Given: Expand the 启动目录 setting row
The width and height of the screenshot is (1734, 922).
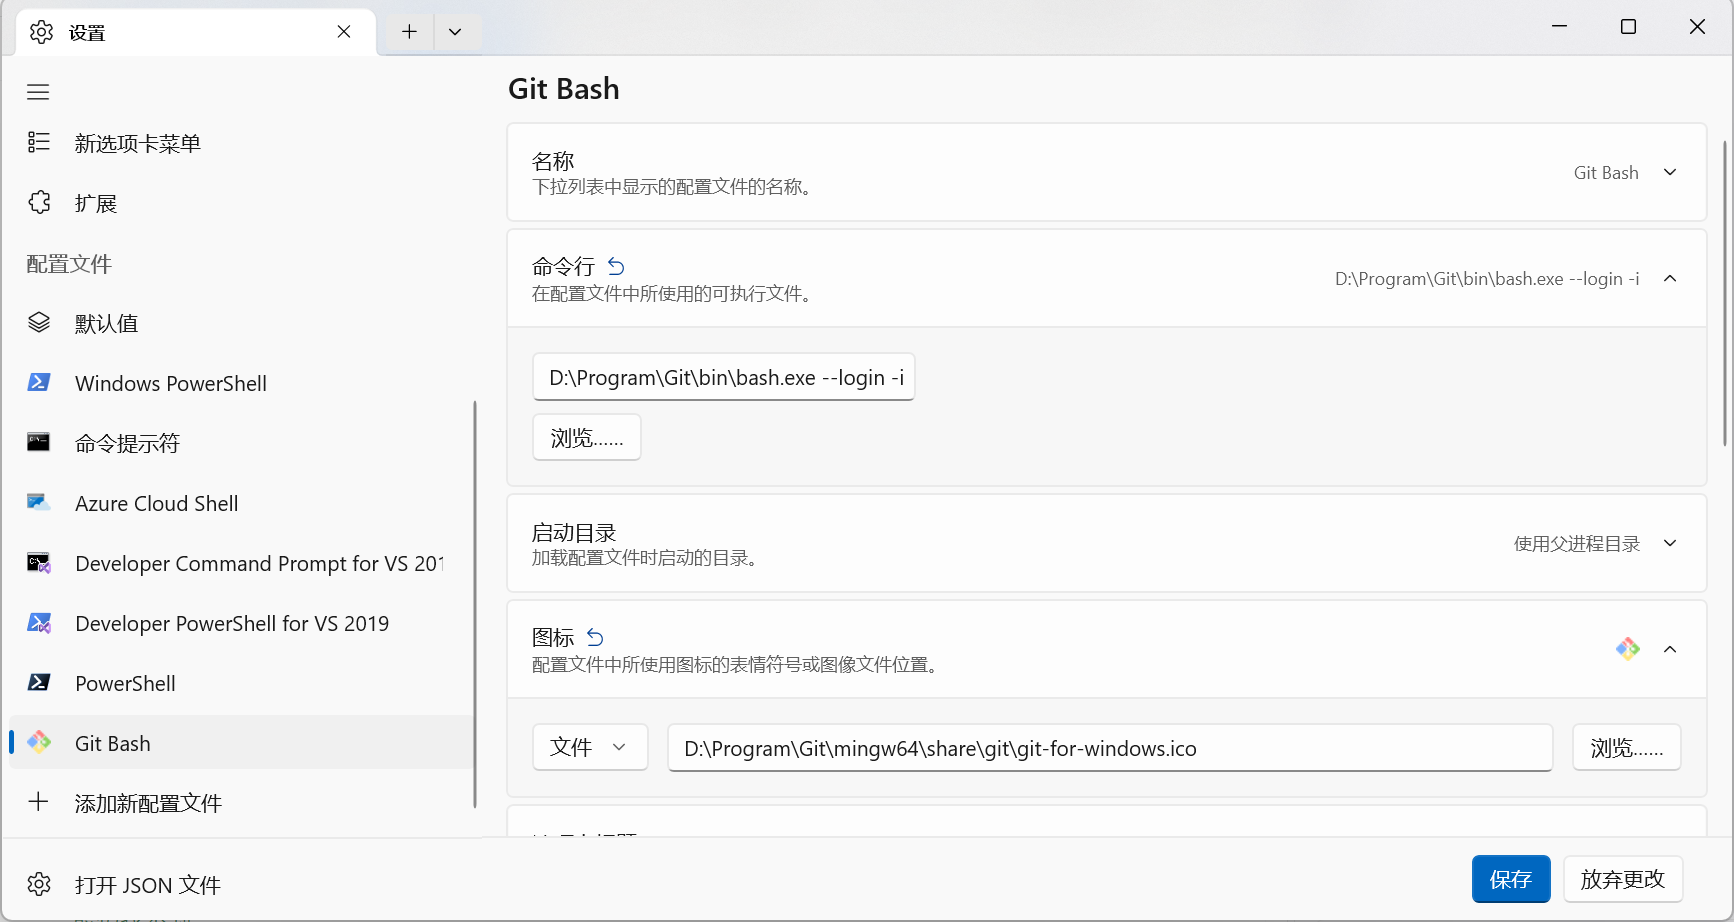Looking at the screenshot, I should coord(1107,543).
